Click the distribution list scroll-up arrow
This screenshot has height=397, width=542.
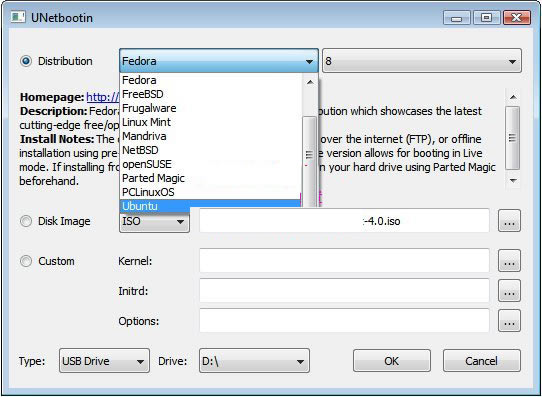point(310,82)
